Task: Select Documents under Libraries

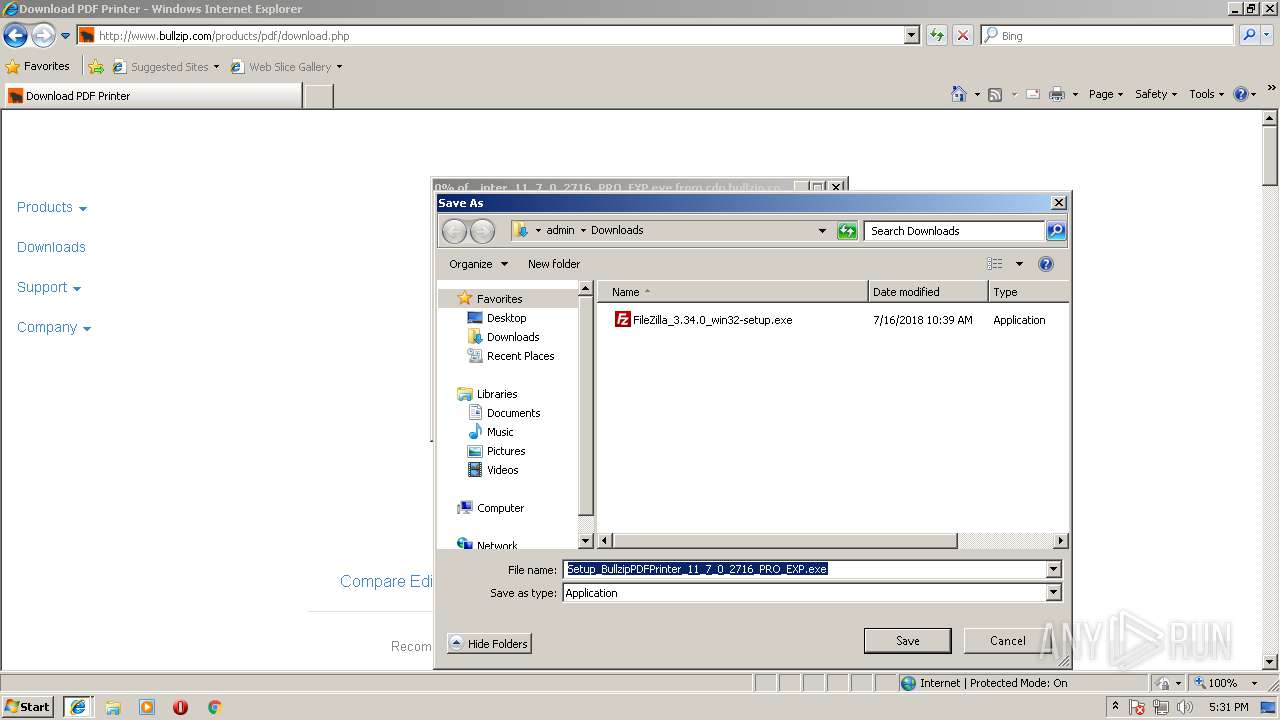Action: pos(514,413)
